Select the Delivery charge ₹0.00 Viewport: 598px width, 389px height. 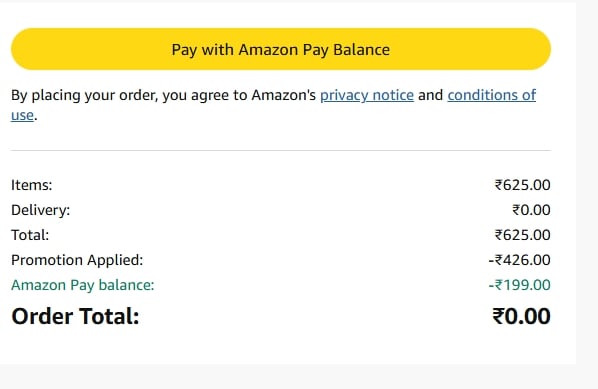coord(531,210)
